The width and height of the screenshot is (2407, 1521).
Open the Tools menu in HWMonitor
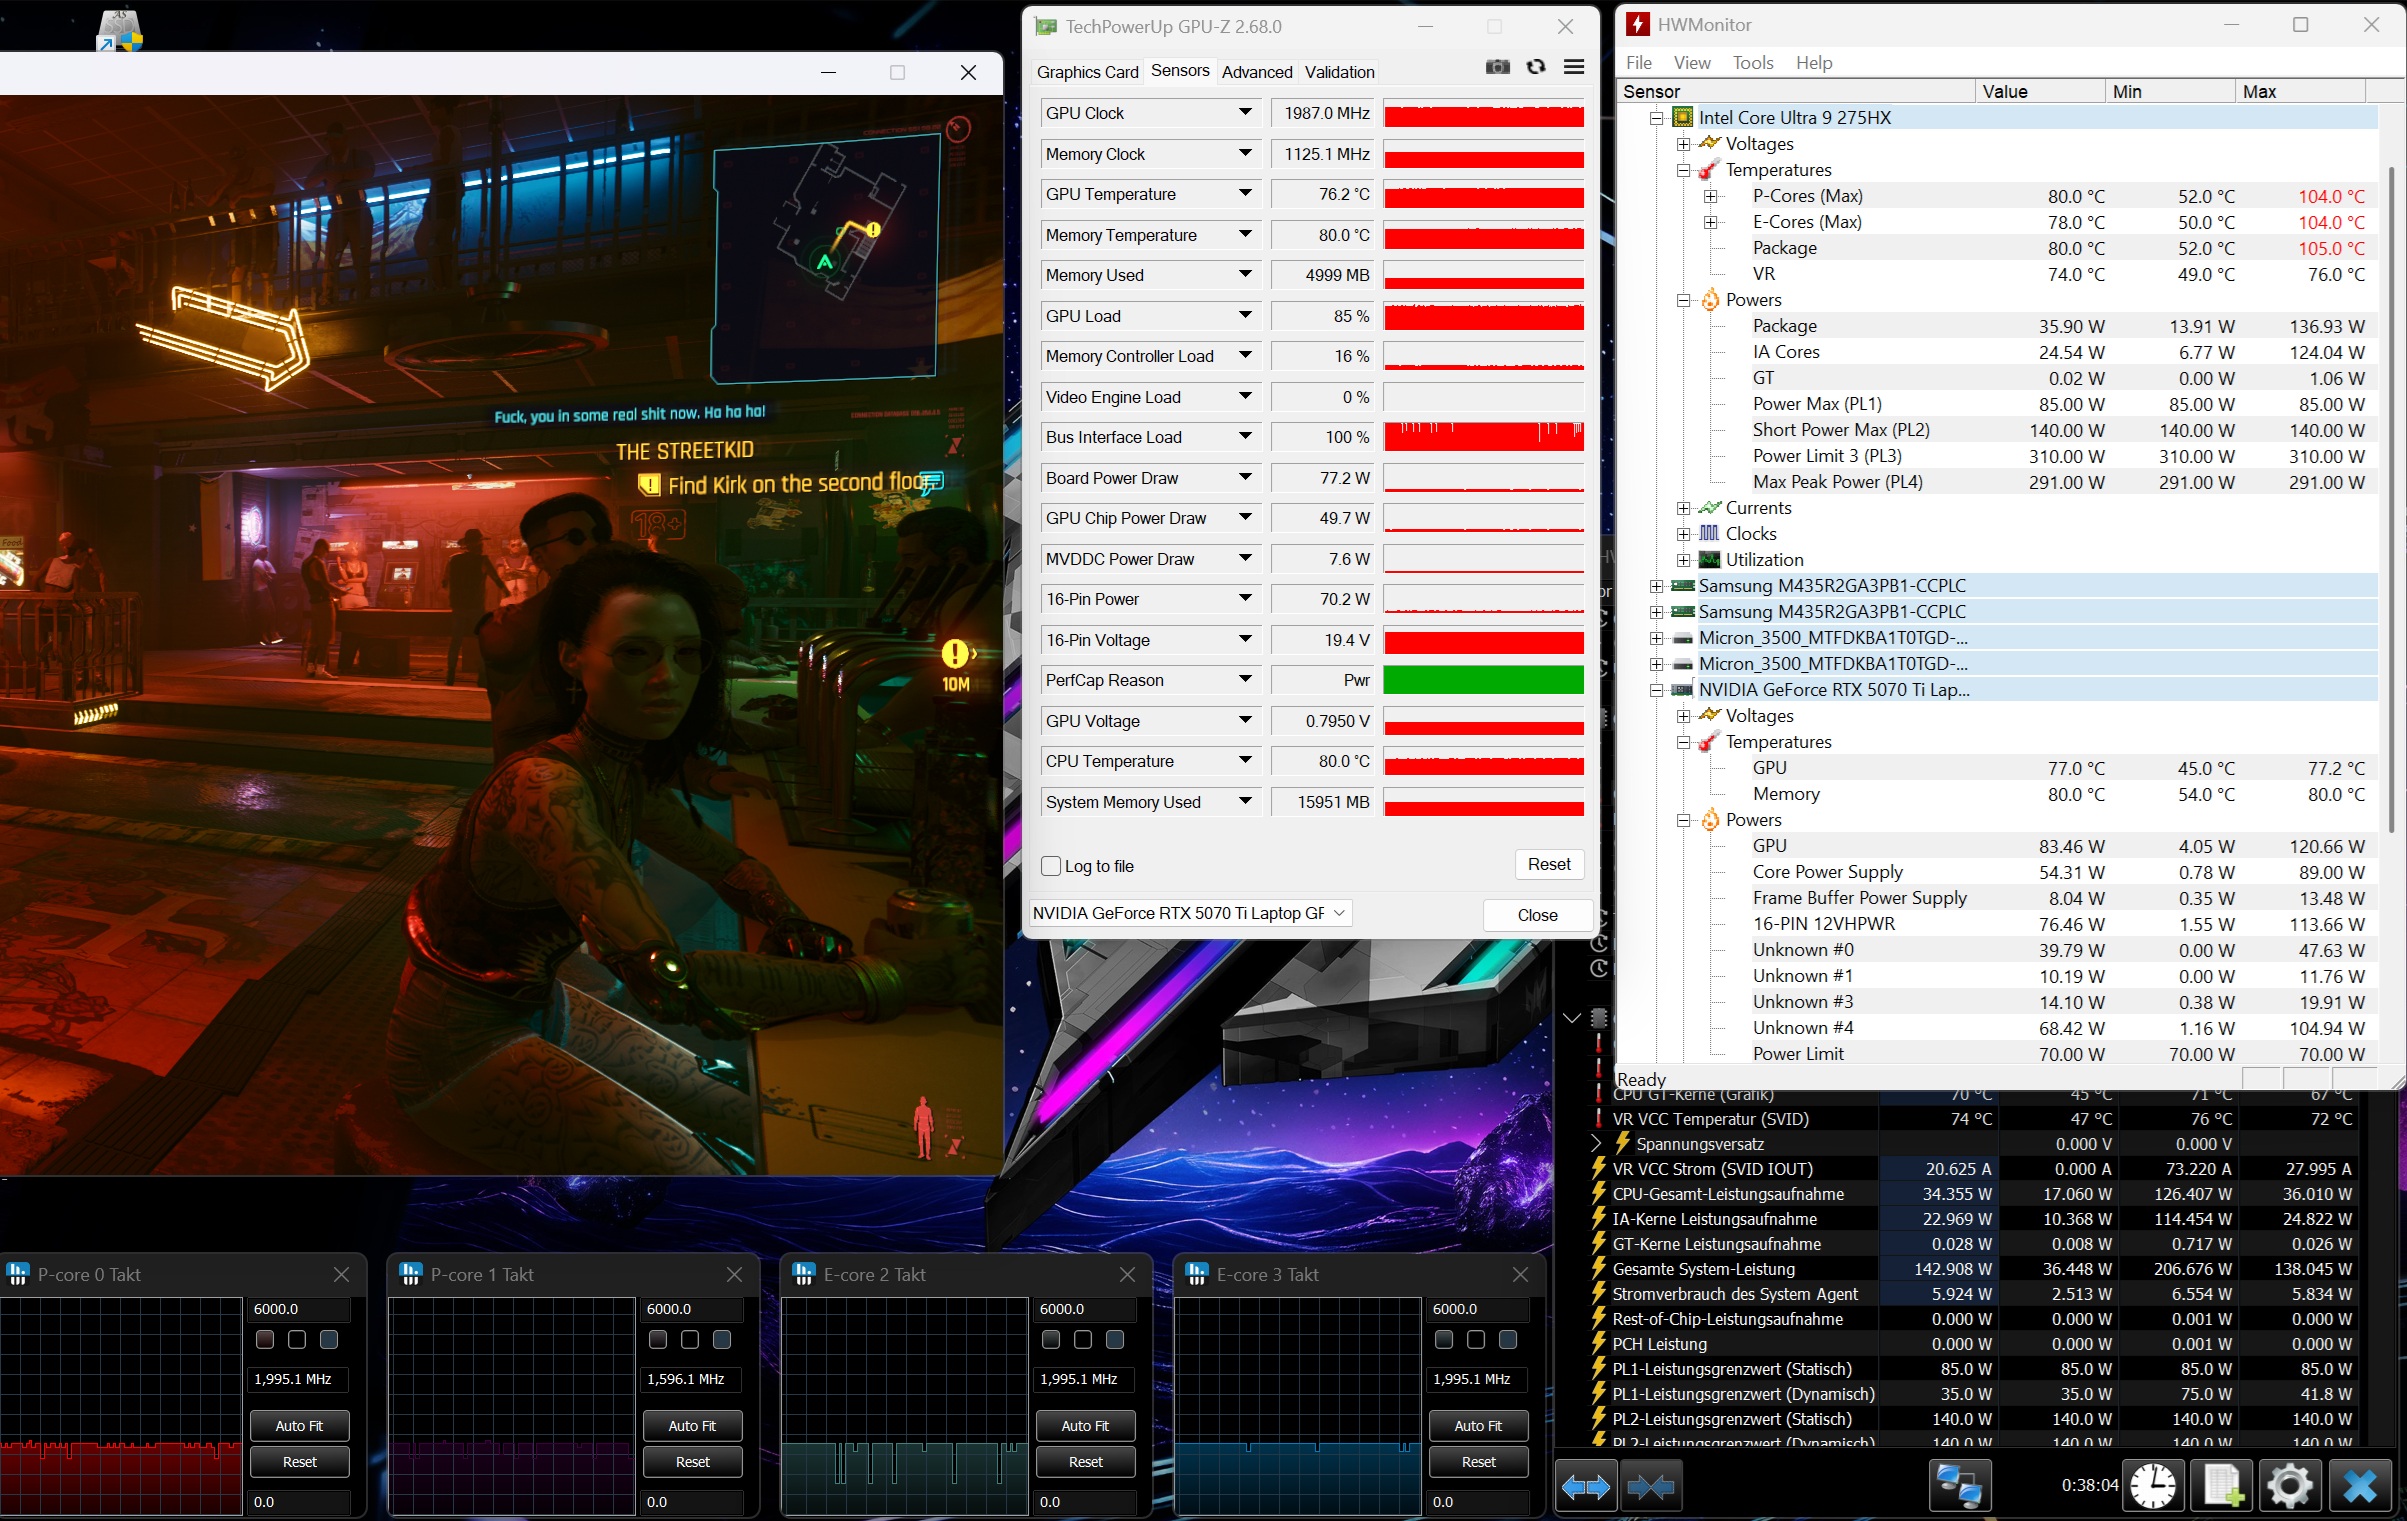[1752, 63]
